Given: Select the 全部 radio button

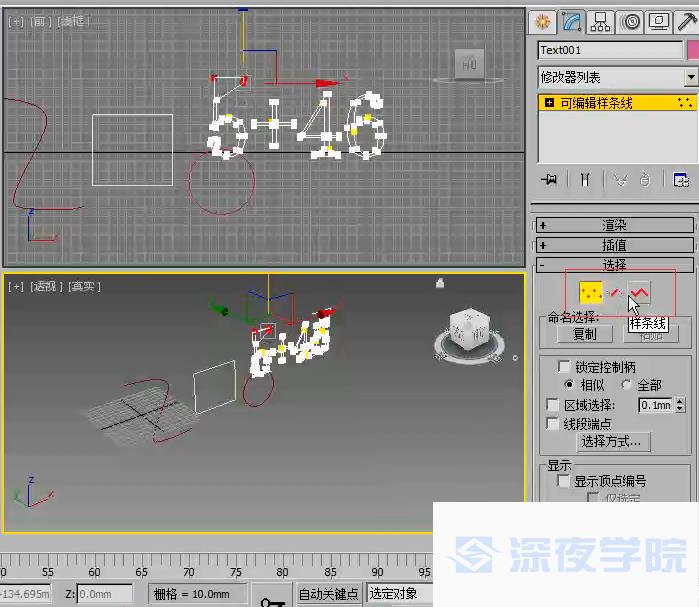Looking at the screenshot, I should (x=626, y=385).
